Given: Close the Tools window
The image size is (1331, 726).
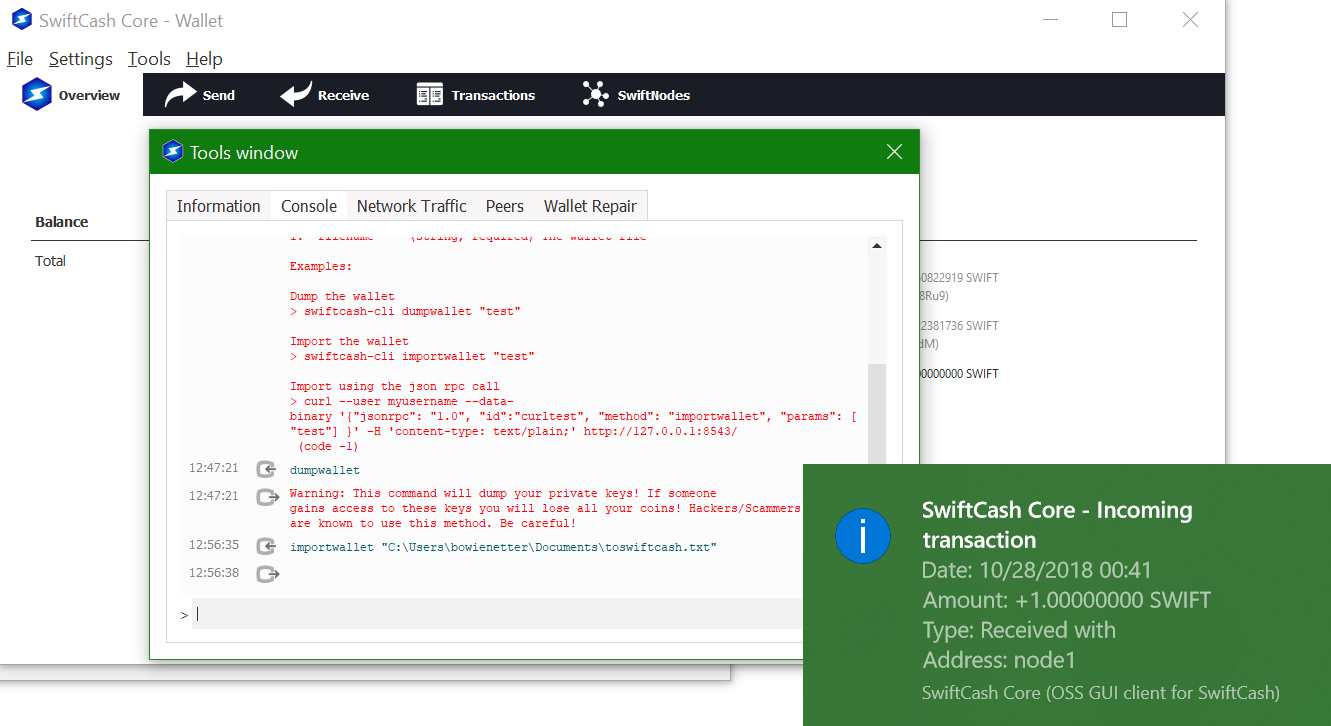Looking at the screenshot, I should 894,152.
